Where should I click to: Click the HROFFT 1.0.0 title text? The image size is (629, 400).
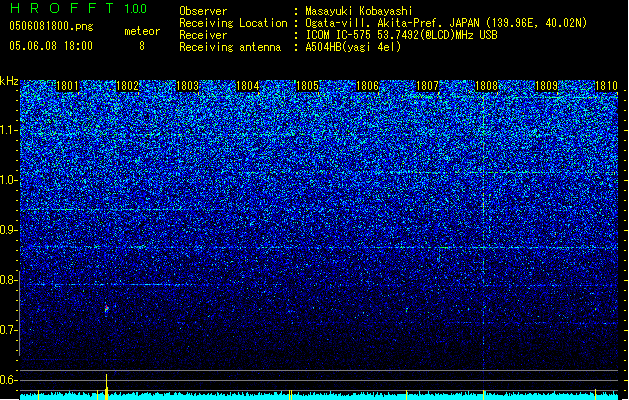[79, 8]
